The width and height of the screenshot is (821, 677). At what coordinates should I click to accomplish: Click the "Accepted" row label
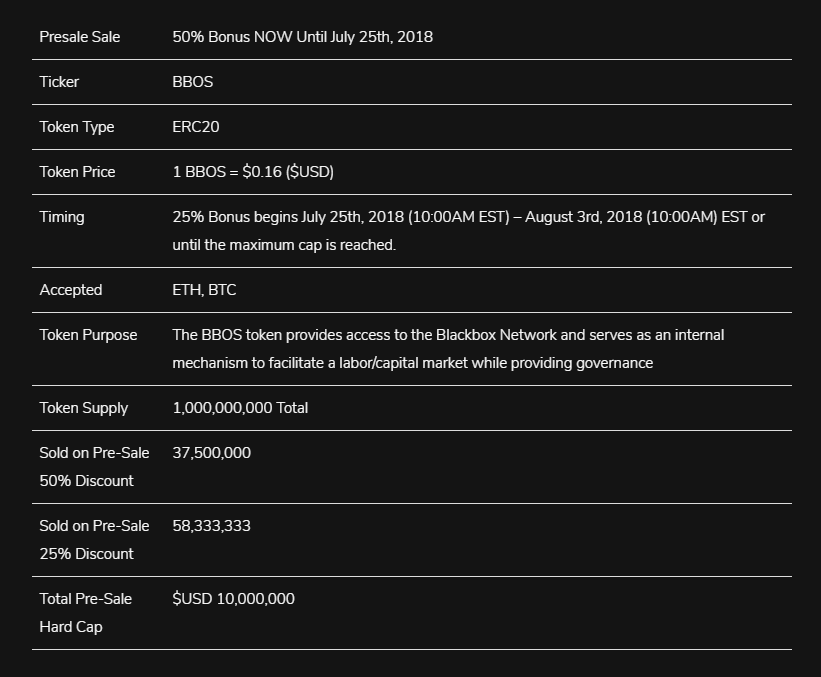point(71,290)
